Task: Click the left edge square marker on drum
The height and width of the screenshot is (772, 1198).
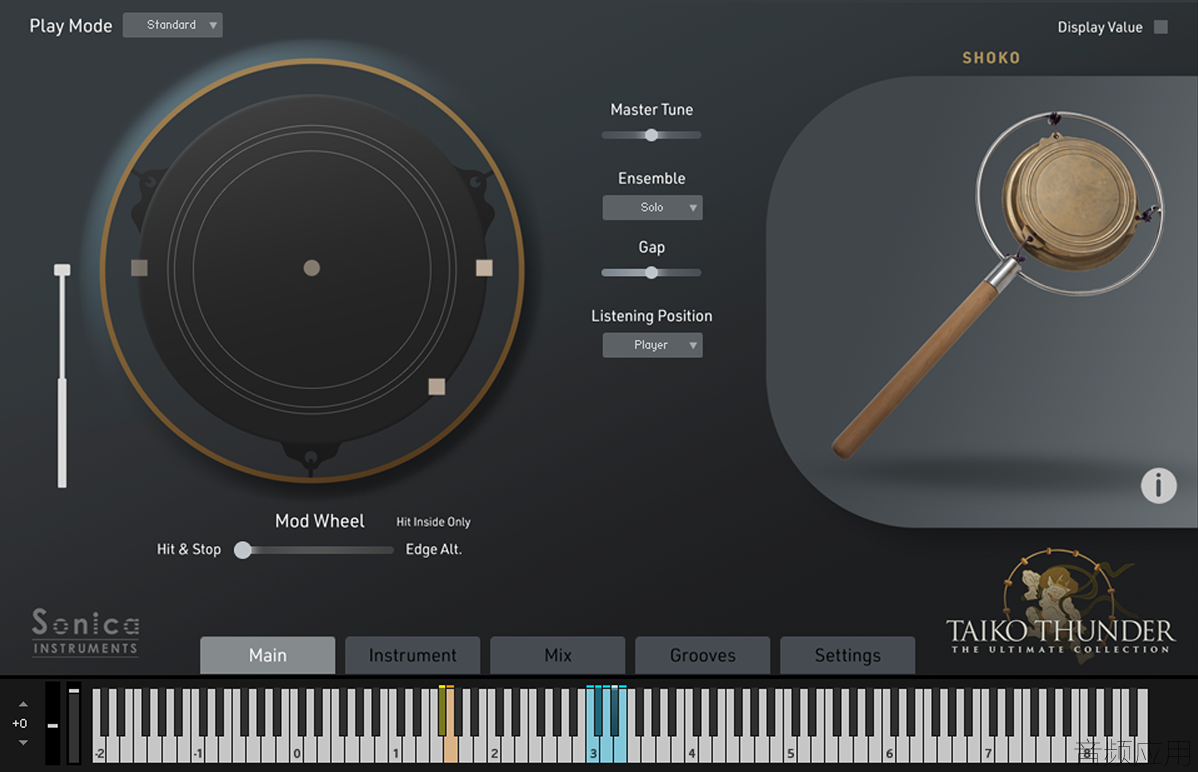Action: point(139,268)
